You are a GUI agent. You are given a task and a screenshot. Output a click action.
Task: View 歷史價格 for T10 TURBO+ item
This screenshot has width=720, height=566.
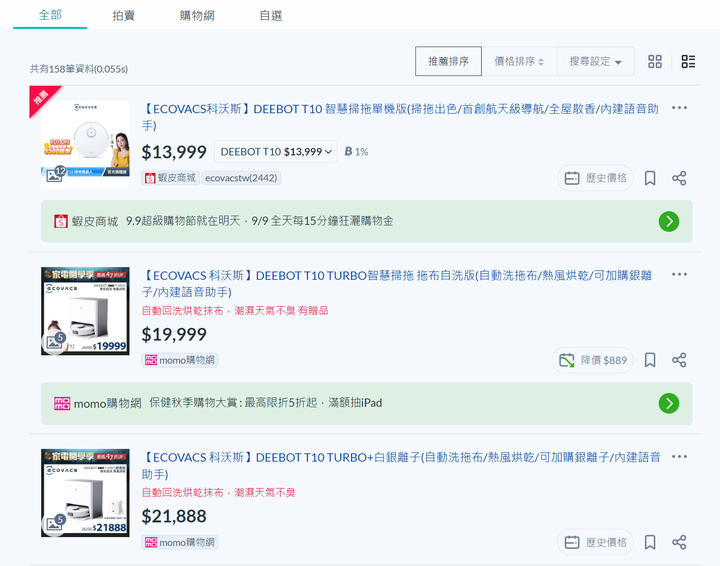point(595,542)
